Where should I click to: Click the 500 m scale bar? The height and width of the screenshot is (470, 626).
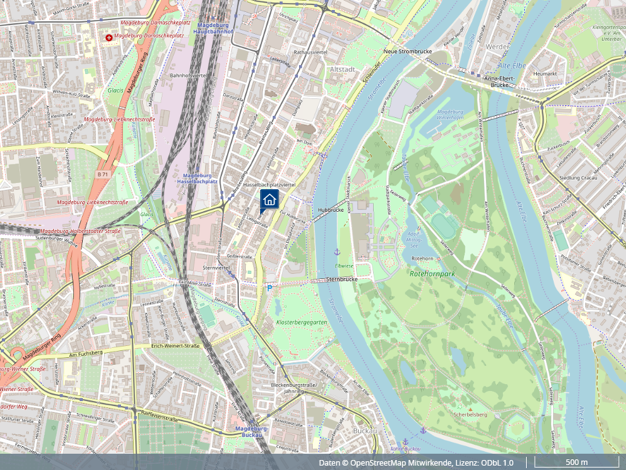(x=576, y=462)
